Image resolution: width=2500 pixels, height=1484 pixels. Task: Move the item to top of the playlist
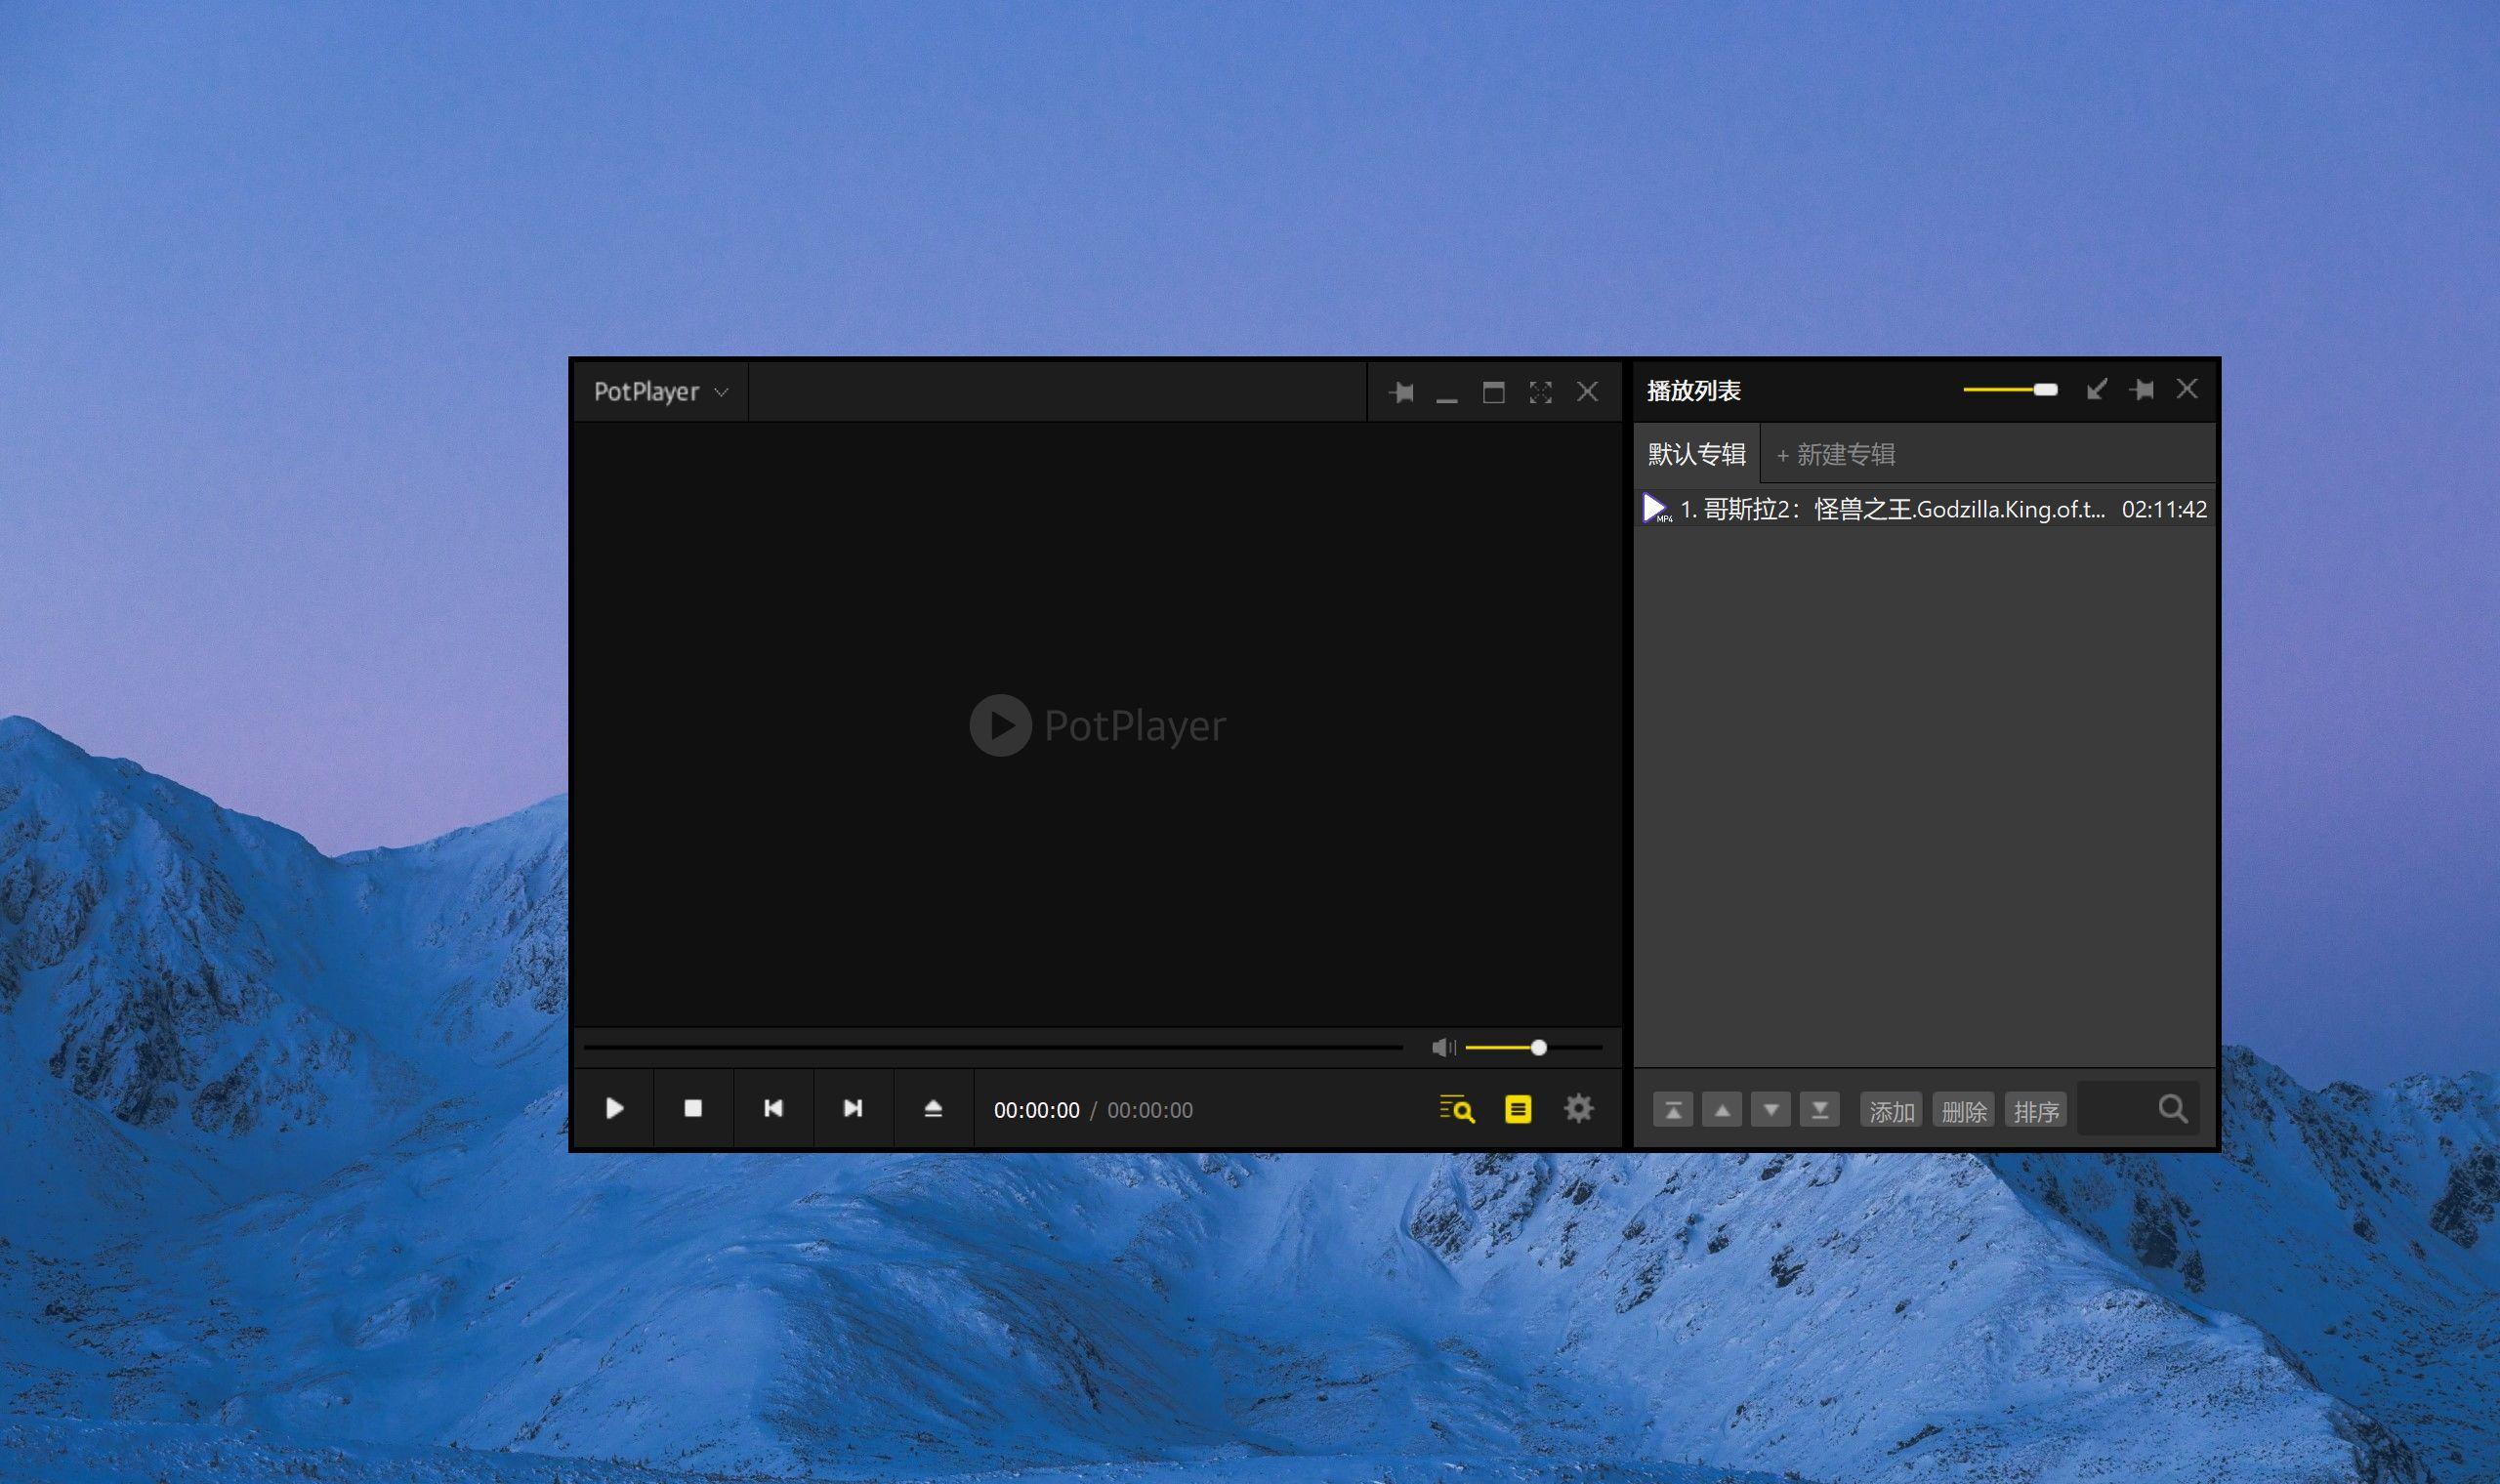(x=1673, y=1110)
